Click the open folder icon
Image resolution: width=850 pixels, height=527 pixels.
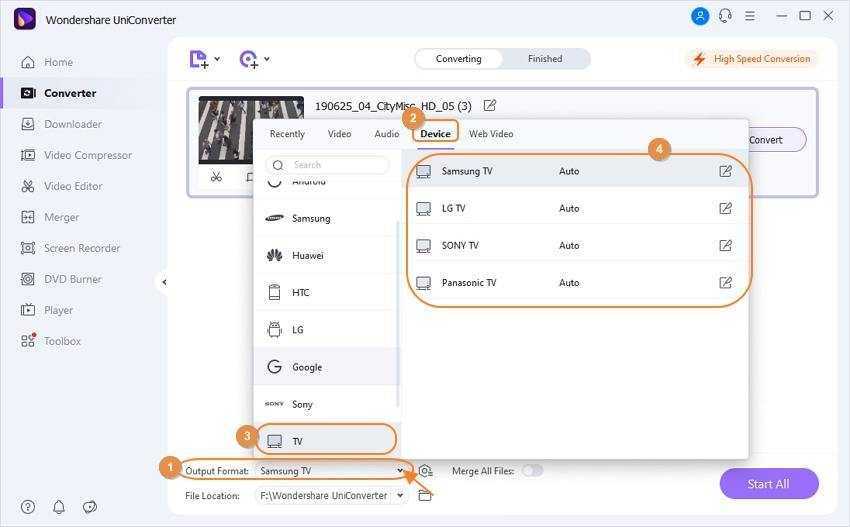(425, 496)
